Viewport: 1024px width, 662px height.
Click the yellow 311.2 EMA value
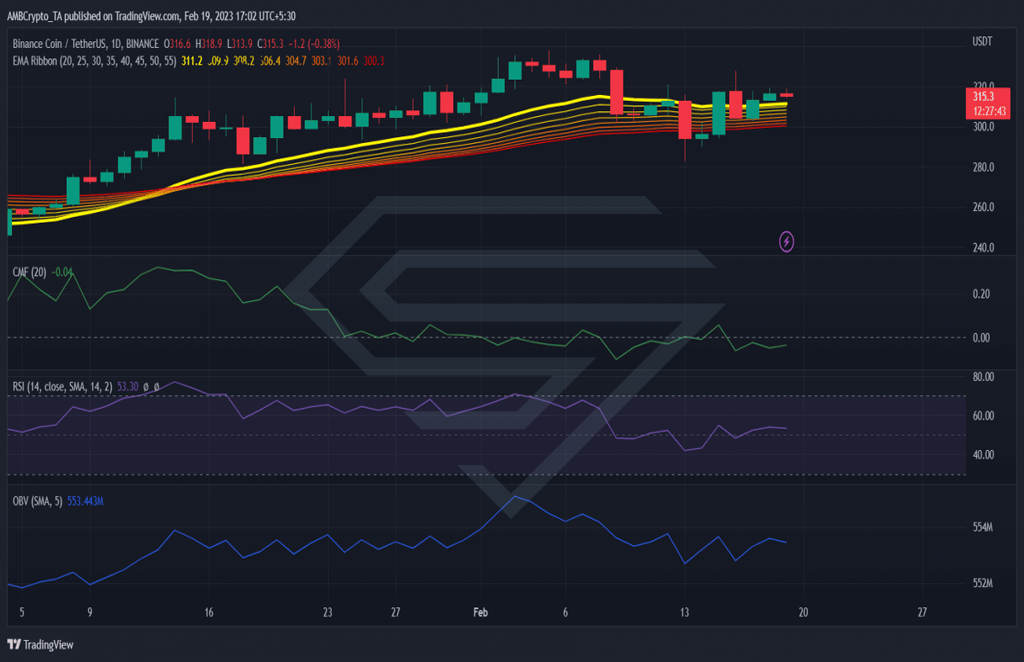coord(191,61)
